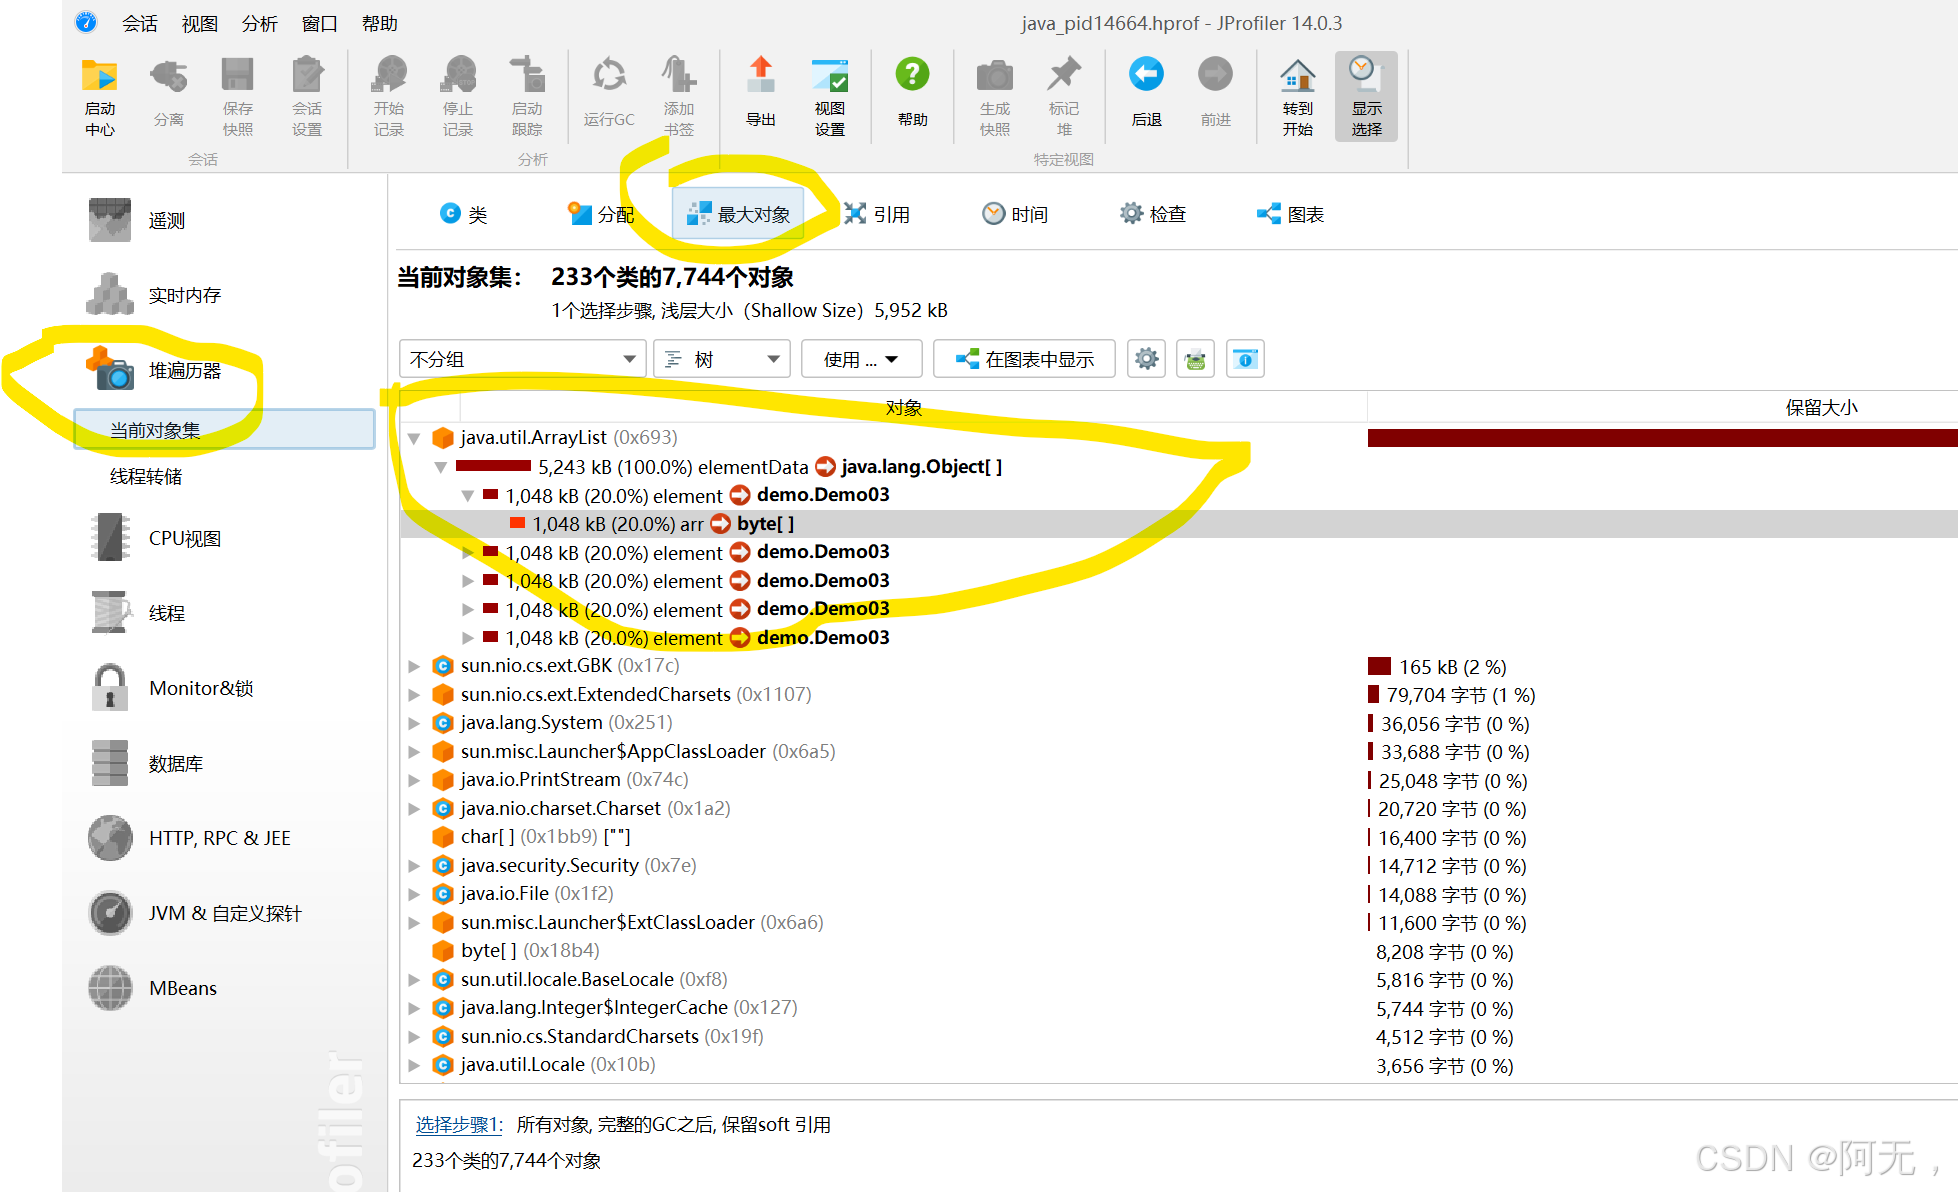Screen dimensions: 1958x1192
Task: Click the 选择步骤1 (Selection Step 1) link
Action: click(x=458, y=1125)
